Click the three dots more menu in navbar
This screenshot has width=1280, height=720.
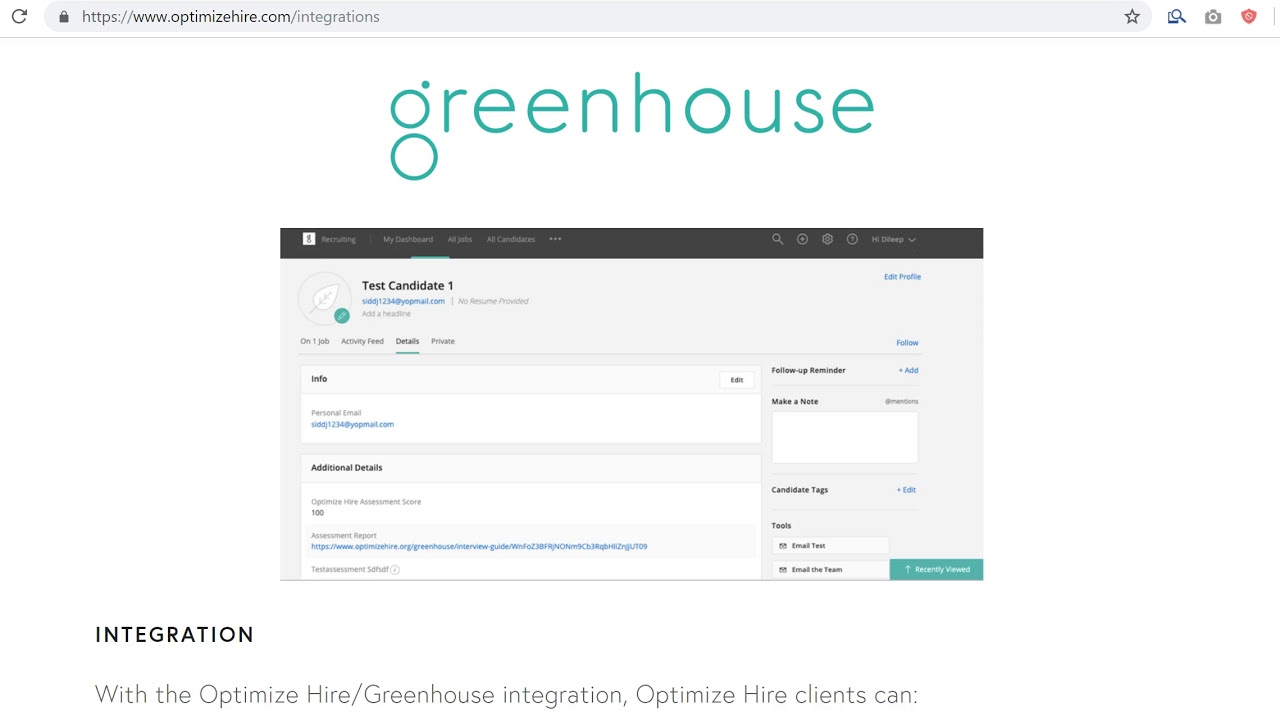pos(555,239)
